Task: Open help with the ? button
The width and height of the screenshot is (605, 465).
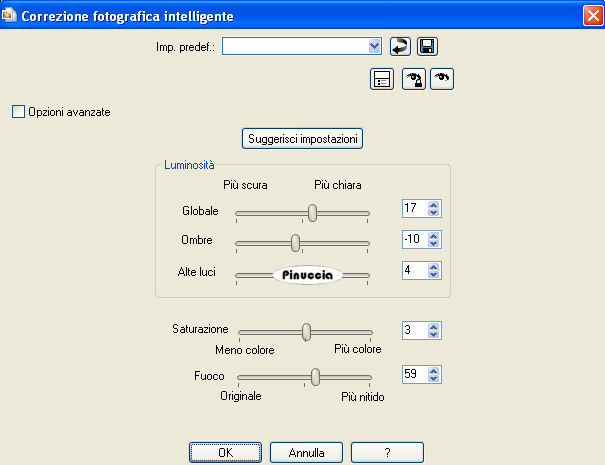Action: pos(386,452)
